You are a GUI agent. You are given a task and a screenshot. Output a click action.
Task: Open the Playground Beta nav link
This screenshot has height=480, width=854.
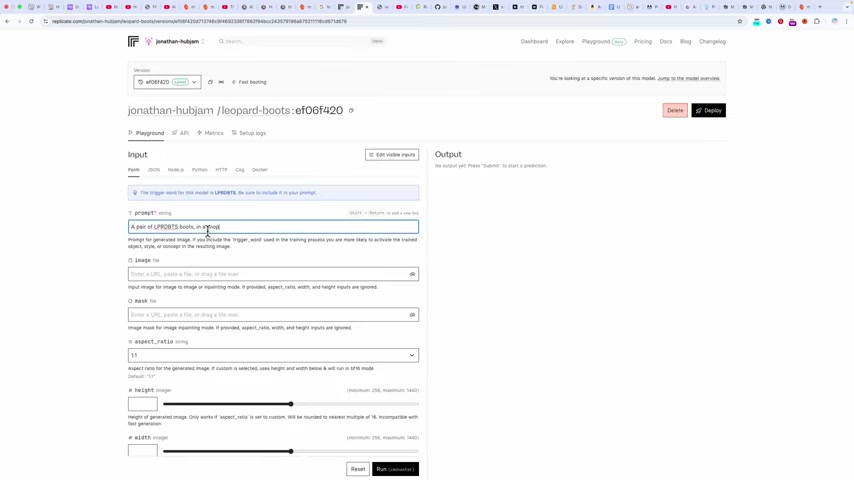604,41
